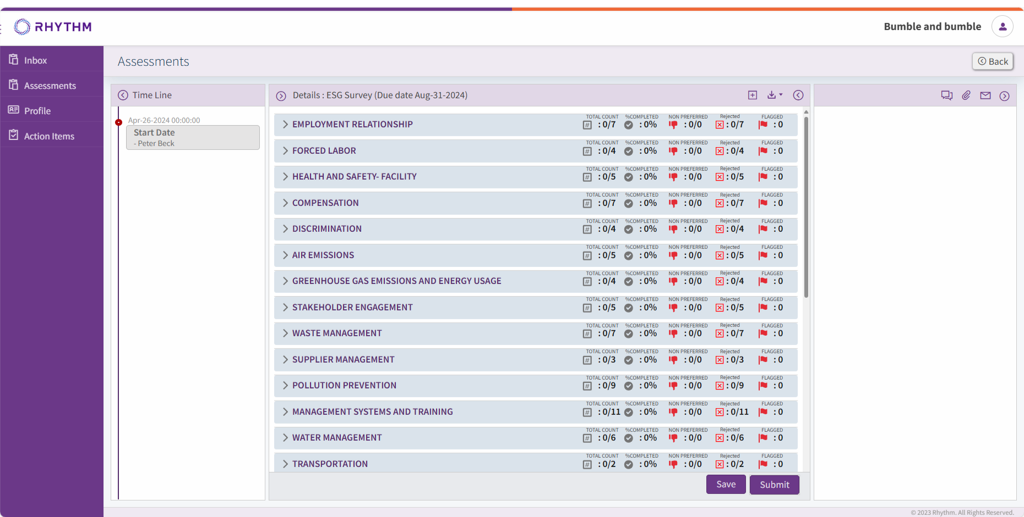Click the envelope mail icon
Image resolution: width=1024 pixels, height=517 pixels.
point(985,96)
